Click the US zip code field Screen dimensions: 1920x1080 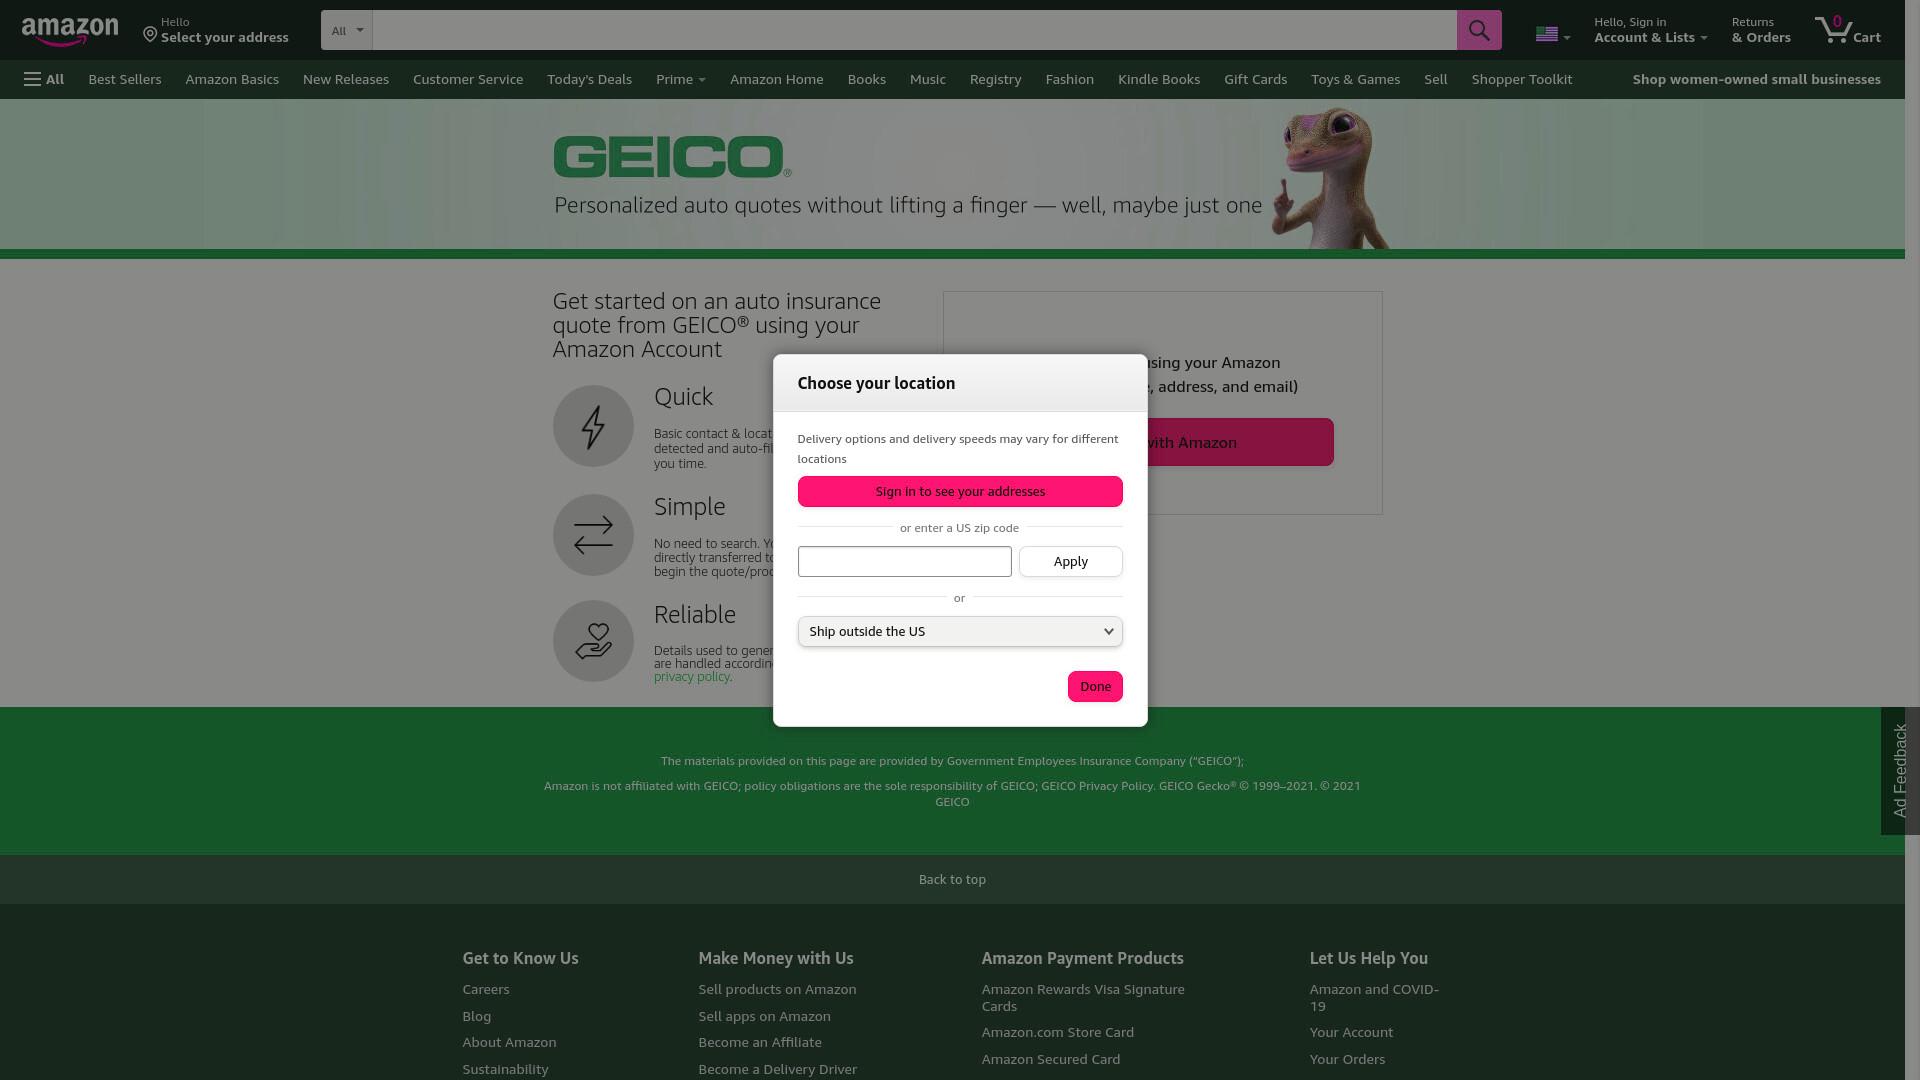coord(904,561)
